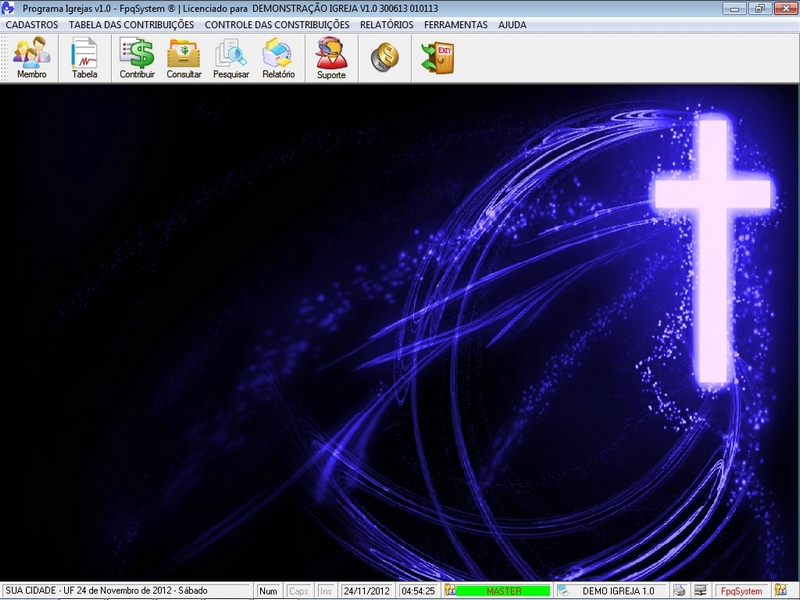Image resolution: width=800 pixels, height=600 pixels.
Task: Open the AJUDA menu
Action: 512,24
